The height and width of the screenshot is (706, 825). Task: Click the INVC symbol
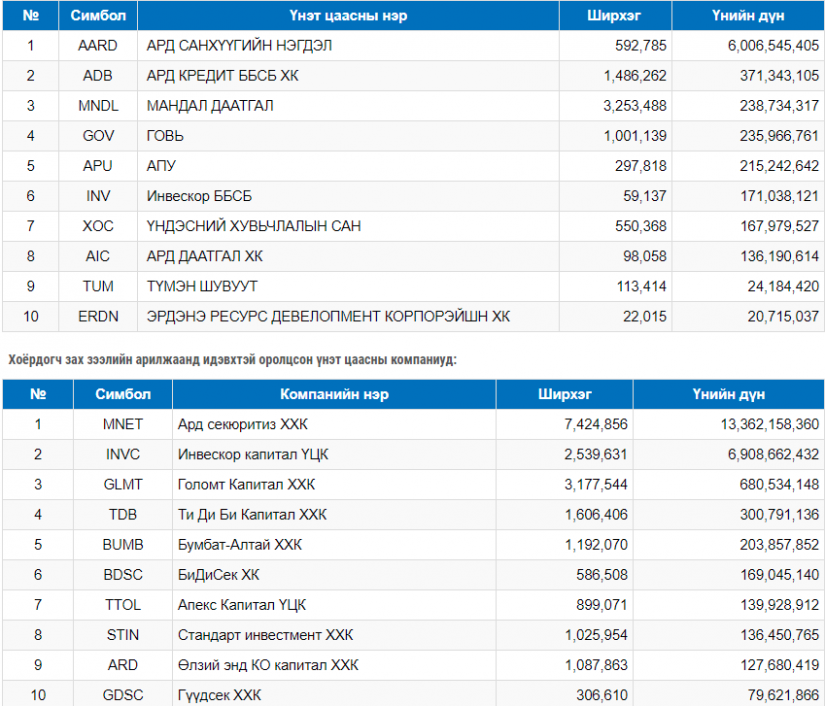pos(123,454)
